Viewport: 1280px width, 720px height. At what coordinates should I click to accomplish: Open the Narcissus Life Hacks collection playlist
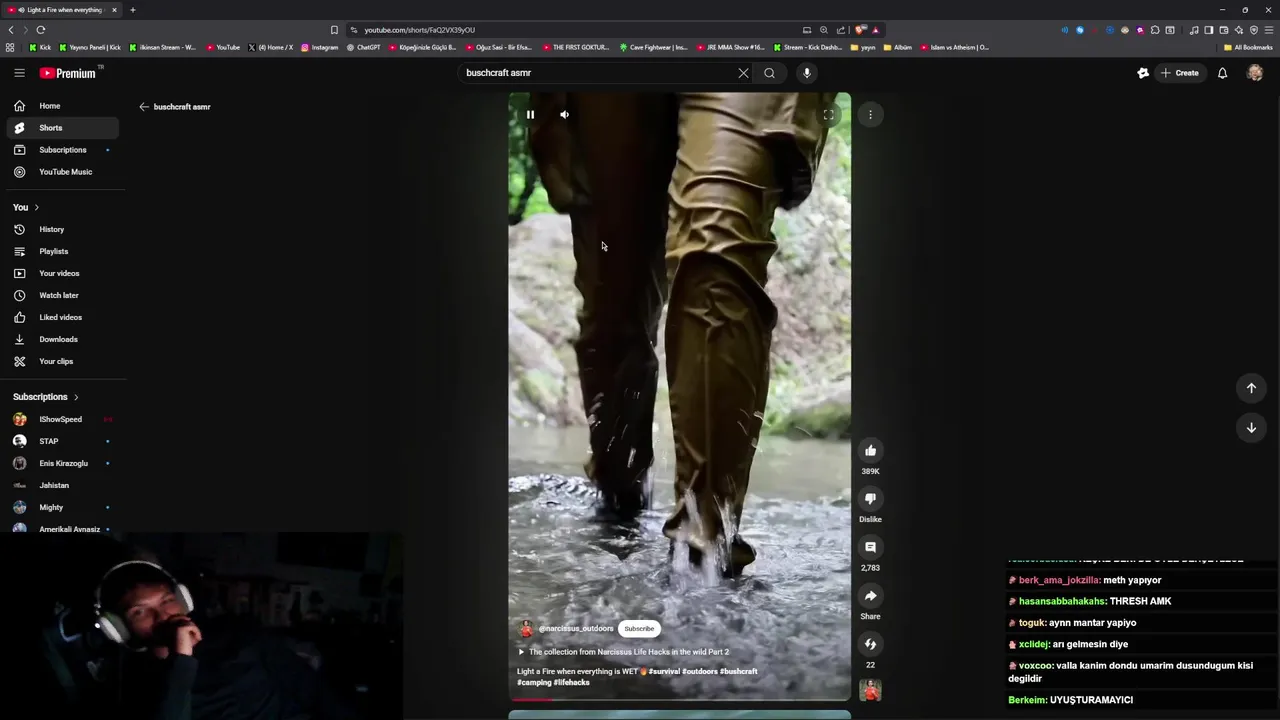(x=623, y=652)
